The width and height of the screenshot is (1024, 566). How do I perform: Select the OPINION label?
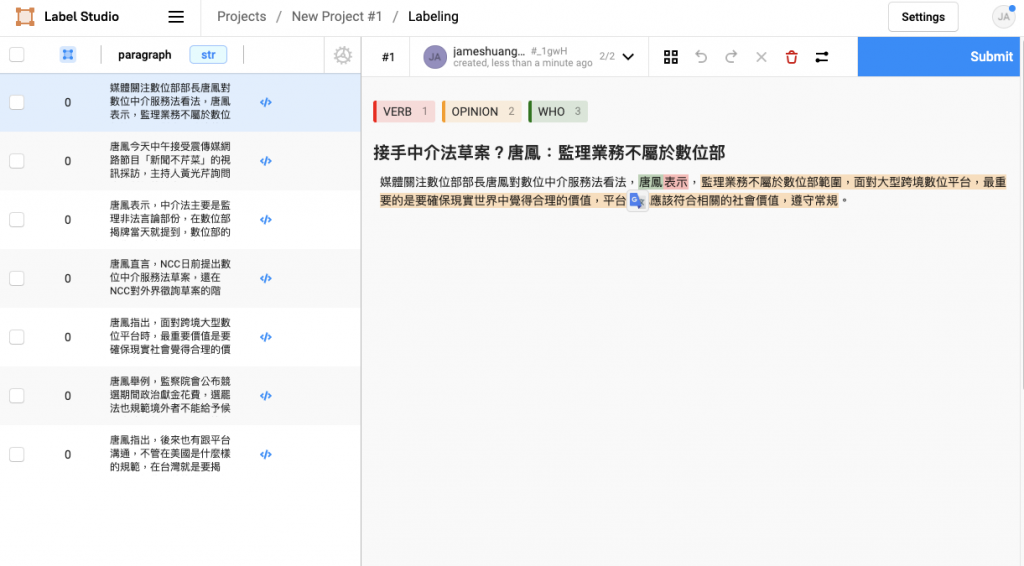(482, 112)
